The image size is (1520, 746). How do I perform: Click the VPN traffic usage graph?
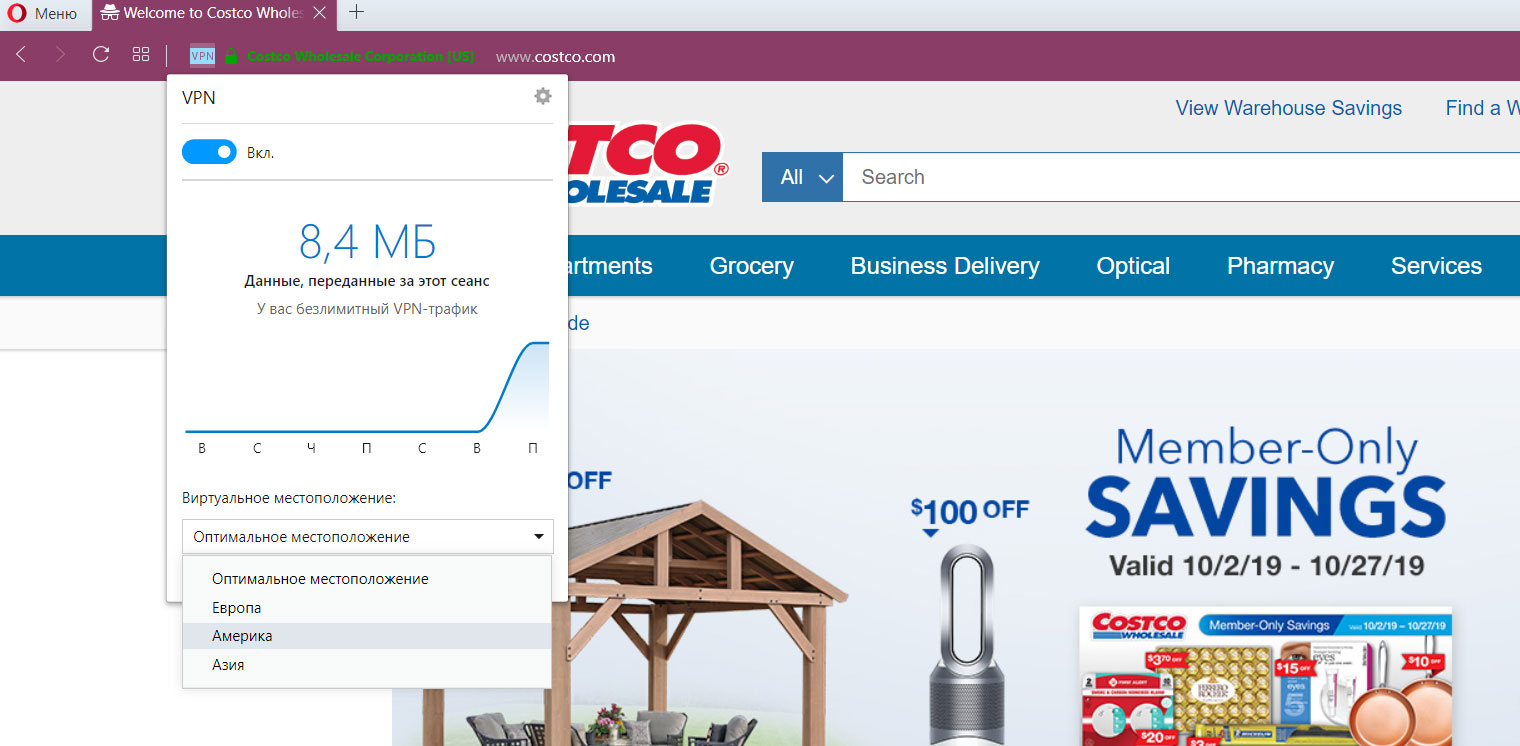point(367,388)
